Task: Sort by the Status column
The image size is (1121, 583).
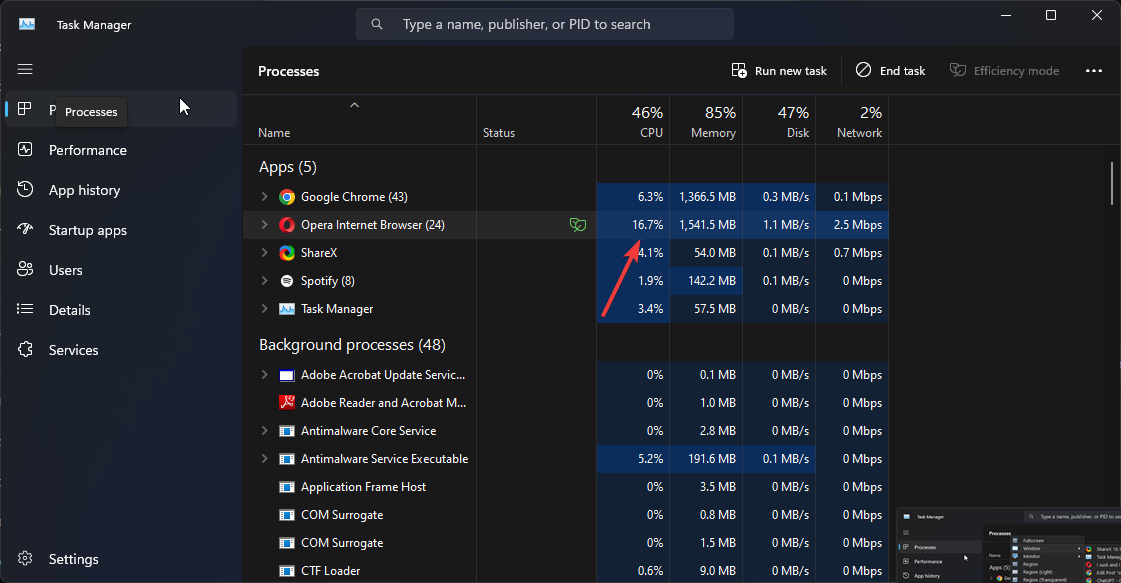Action: (x=499, y=133)
